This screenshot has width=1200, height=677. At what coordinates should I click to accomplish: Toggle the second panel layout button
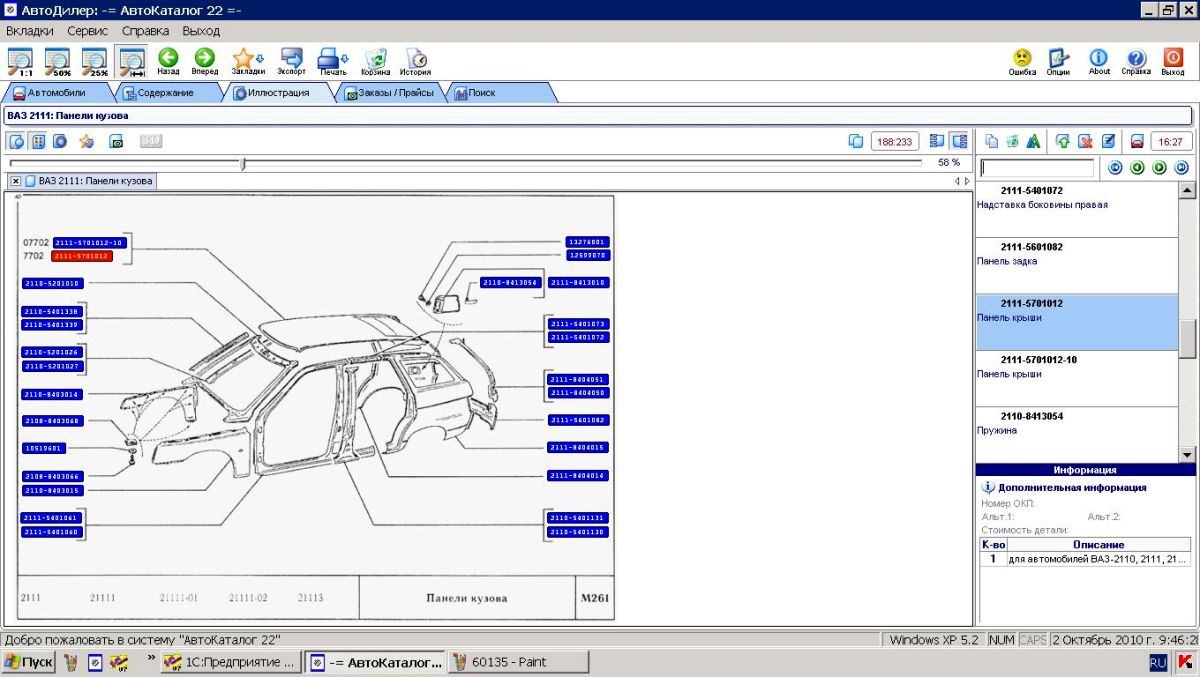[x=960, y=141]
